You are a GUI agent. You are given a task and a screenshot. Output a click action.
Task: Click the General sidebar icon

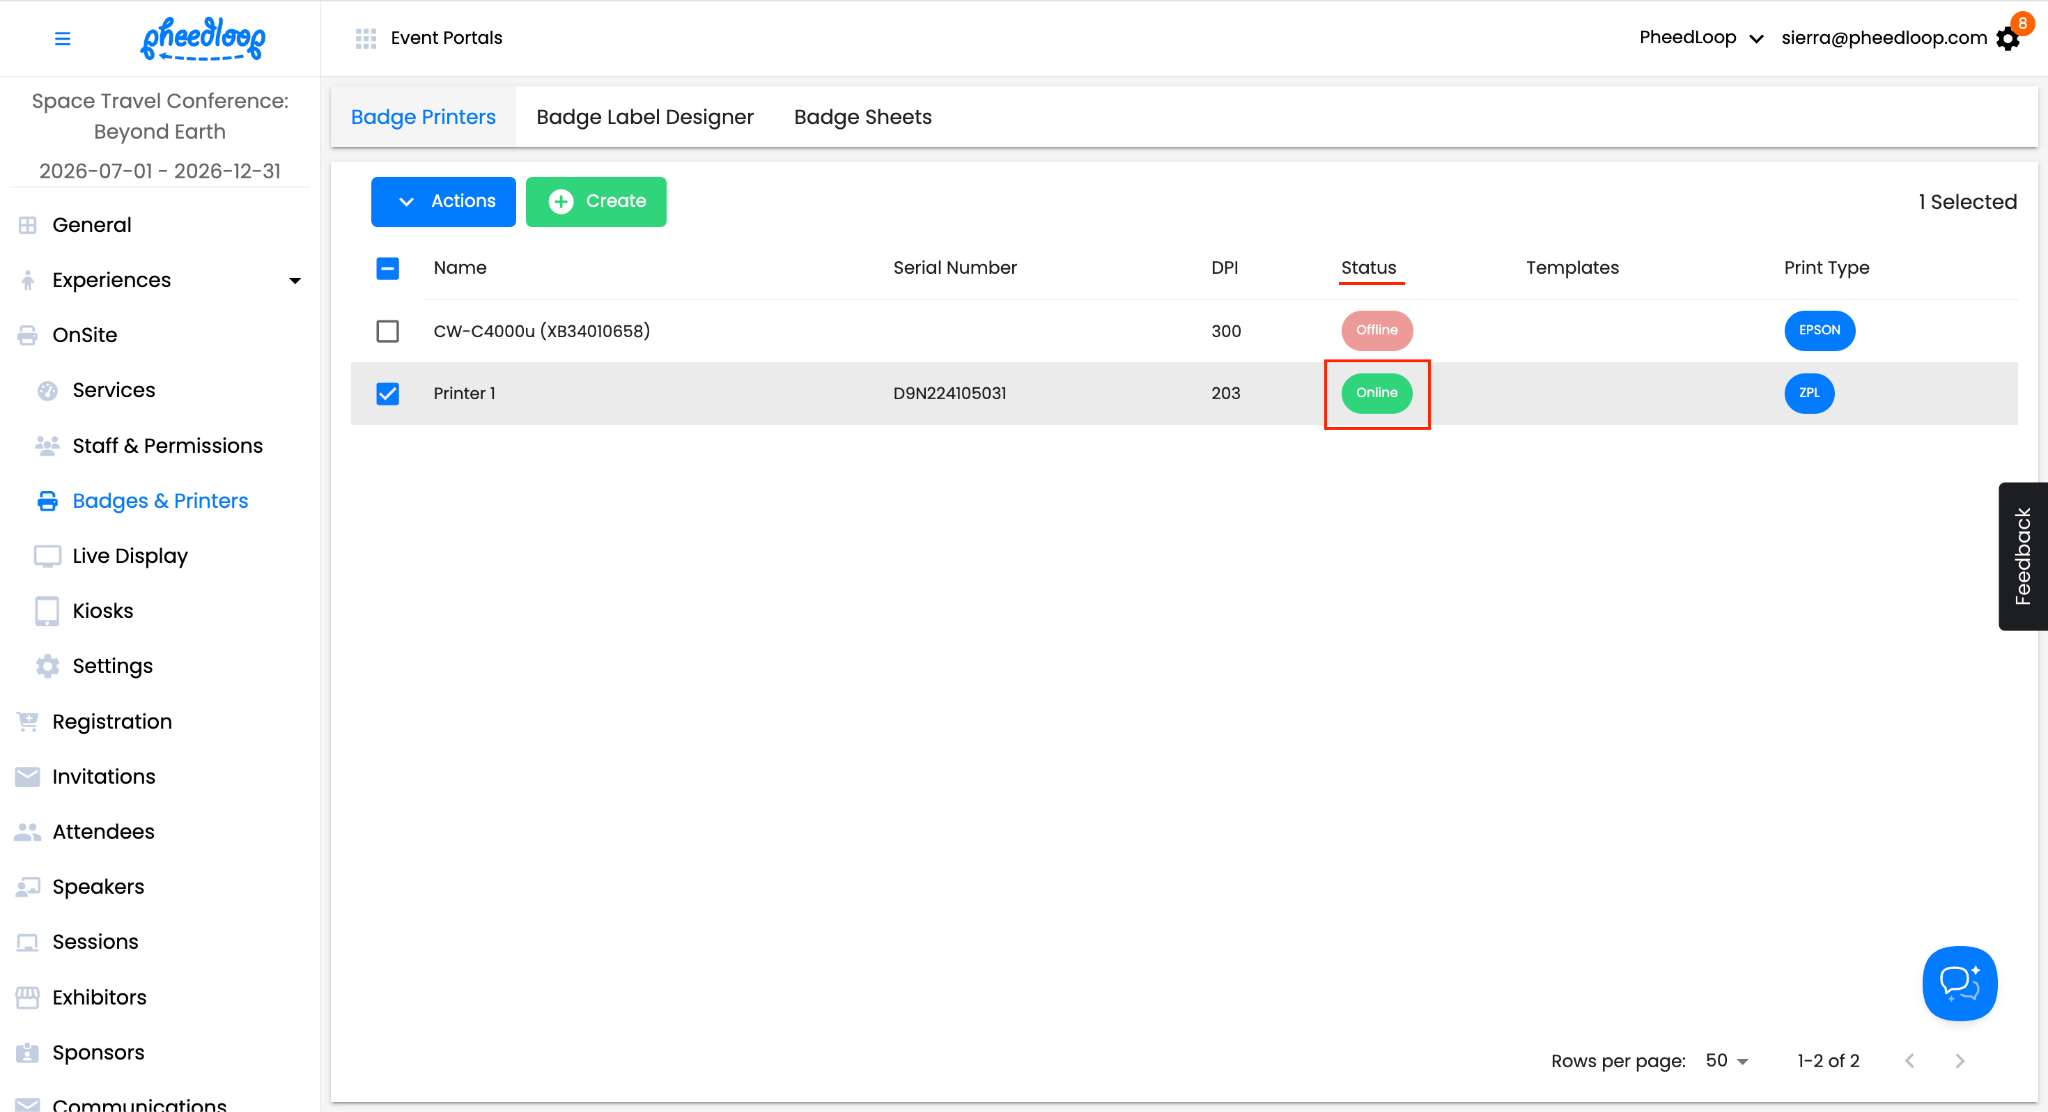28,225
